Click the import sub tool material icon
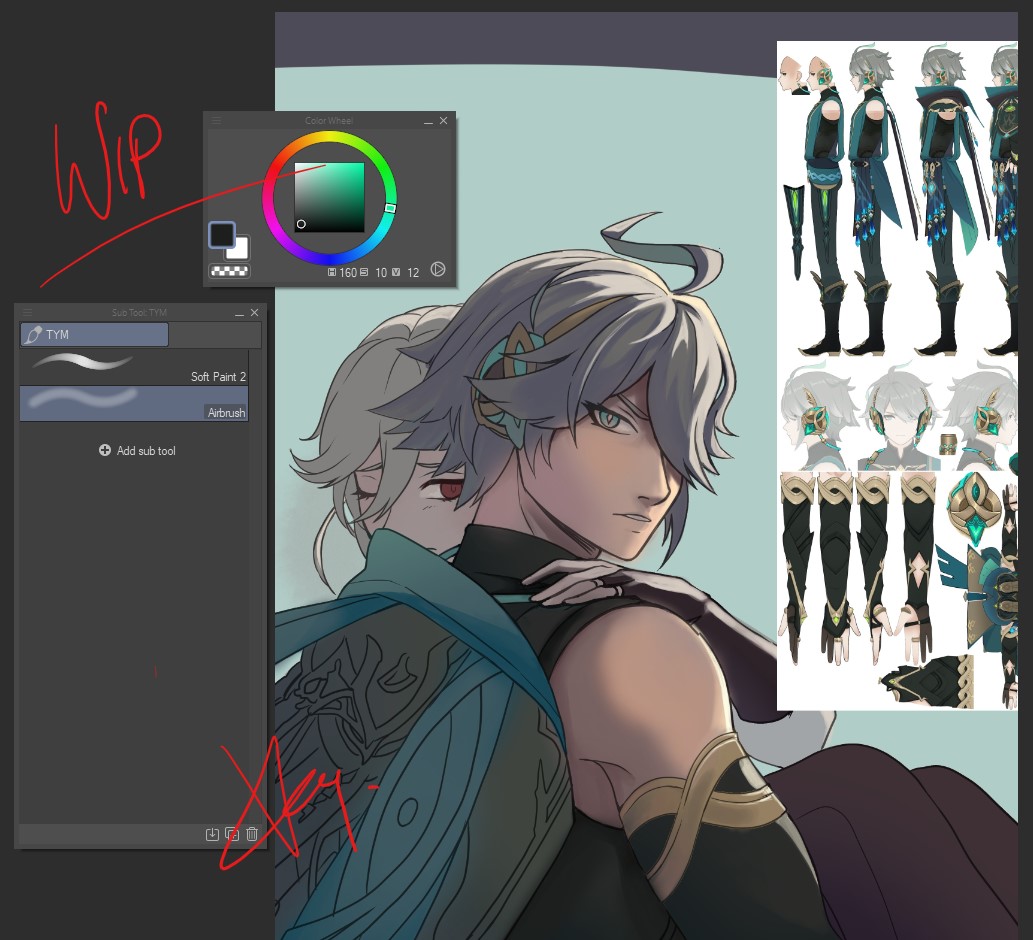The height and width of the screenshot is (940, 1033). point(212,835)
